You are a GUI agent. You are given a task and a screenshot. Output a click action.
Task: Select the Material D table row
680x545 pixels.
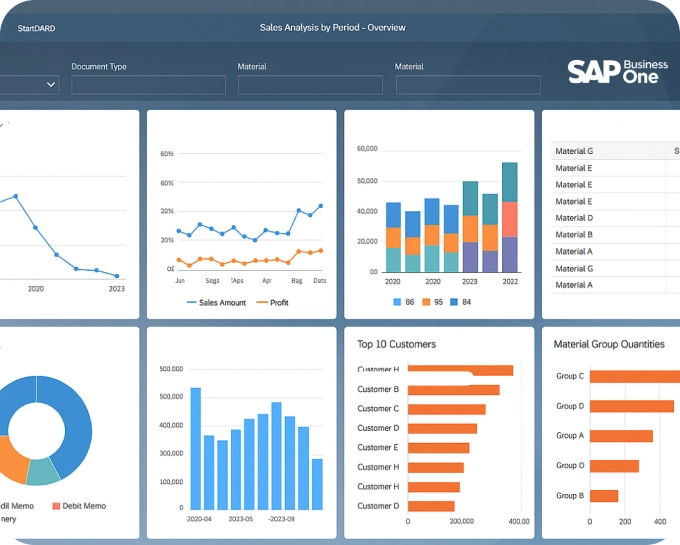[574, 218]
